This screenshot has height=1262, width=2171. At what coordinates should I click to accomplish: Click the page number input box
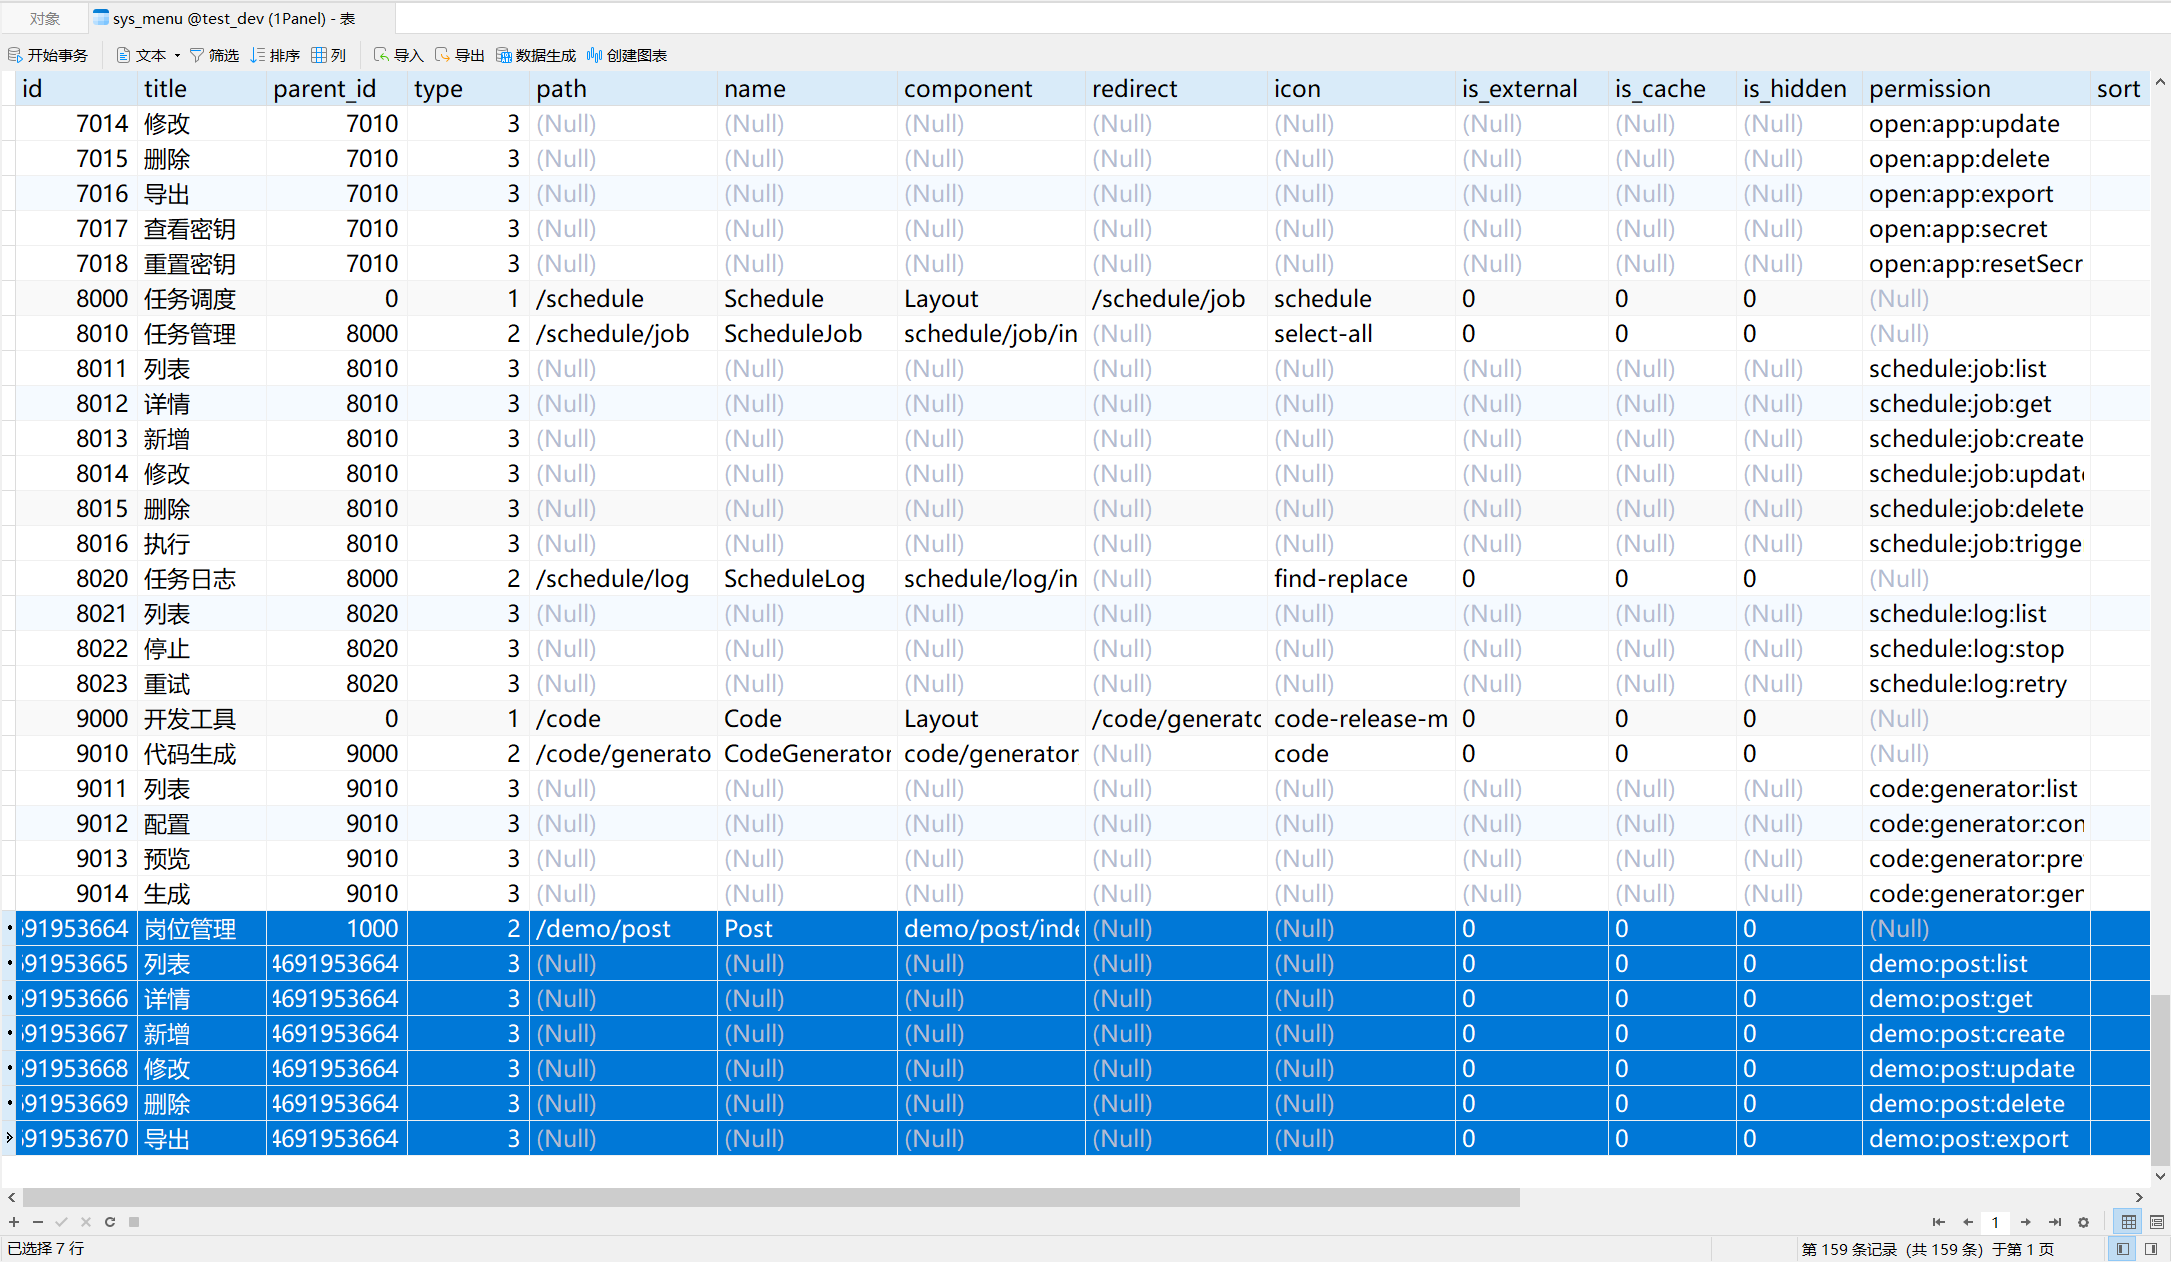[x=1996, y=1222]
